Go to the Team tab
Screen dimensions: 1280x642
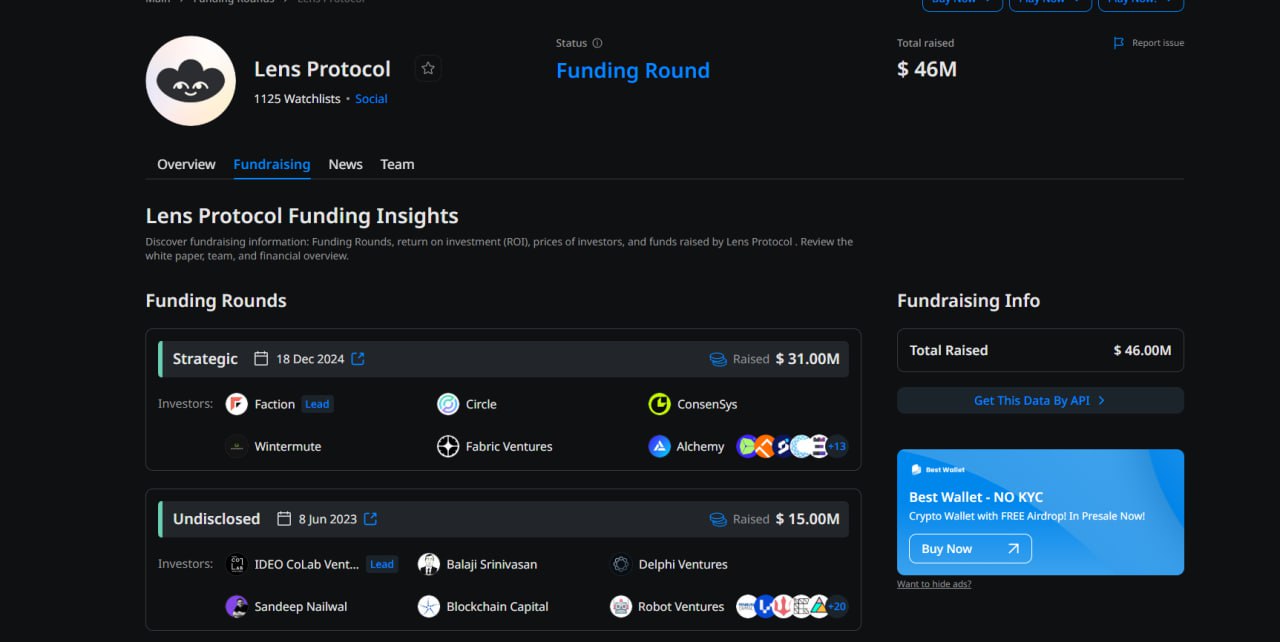pyautogui.click(x=397, y=164)
